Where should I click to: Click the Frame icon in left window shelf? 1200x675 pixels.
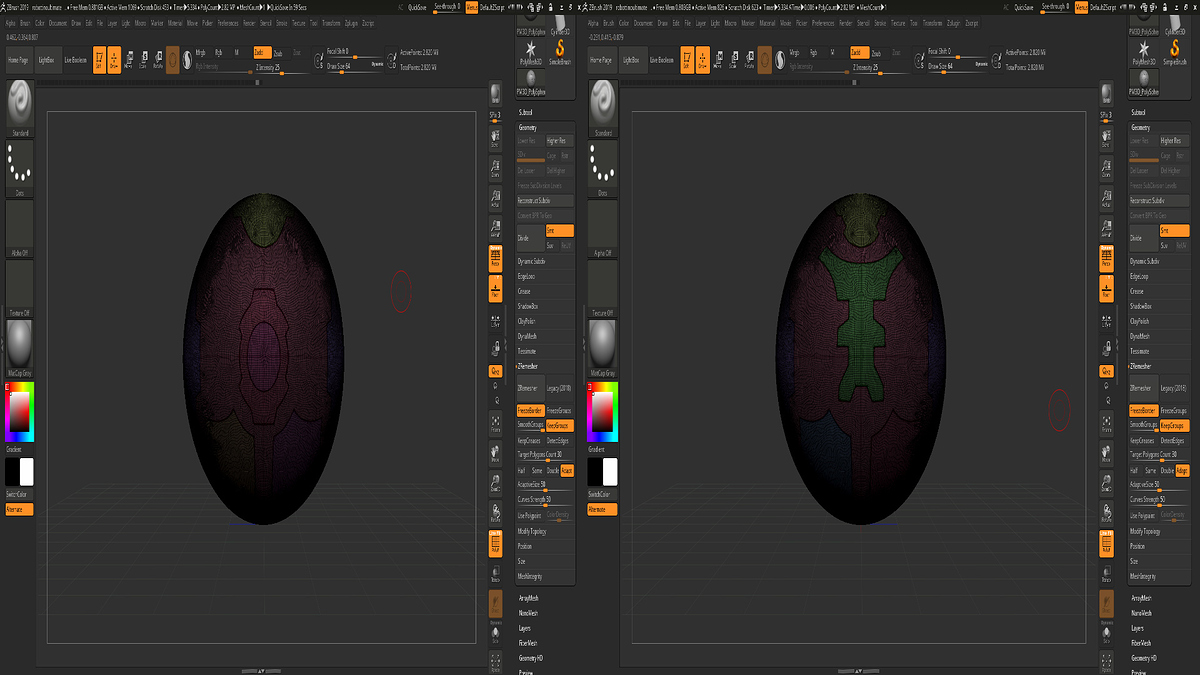pos(495,424)
